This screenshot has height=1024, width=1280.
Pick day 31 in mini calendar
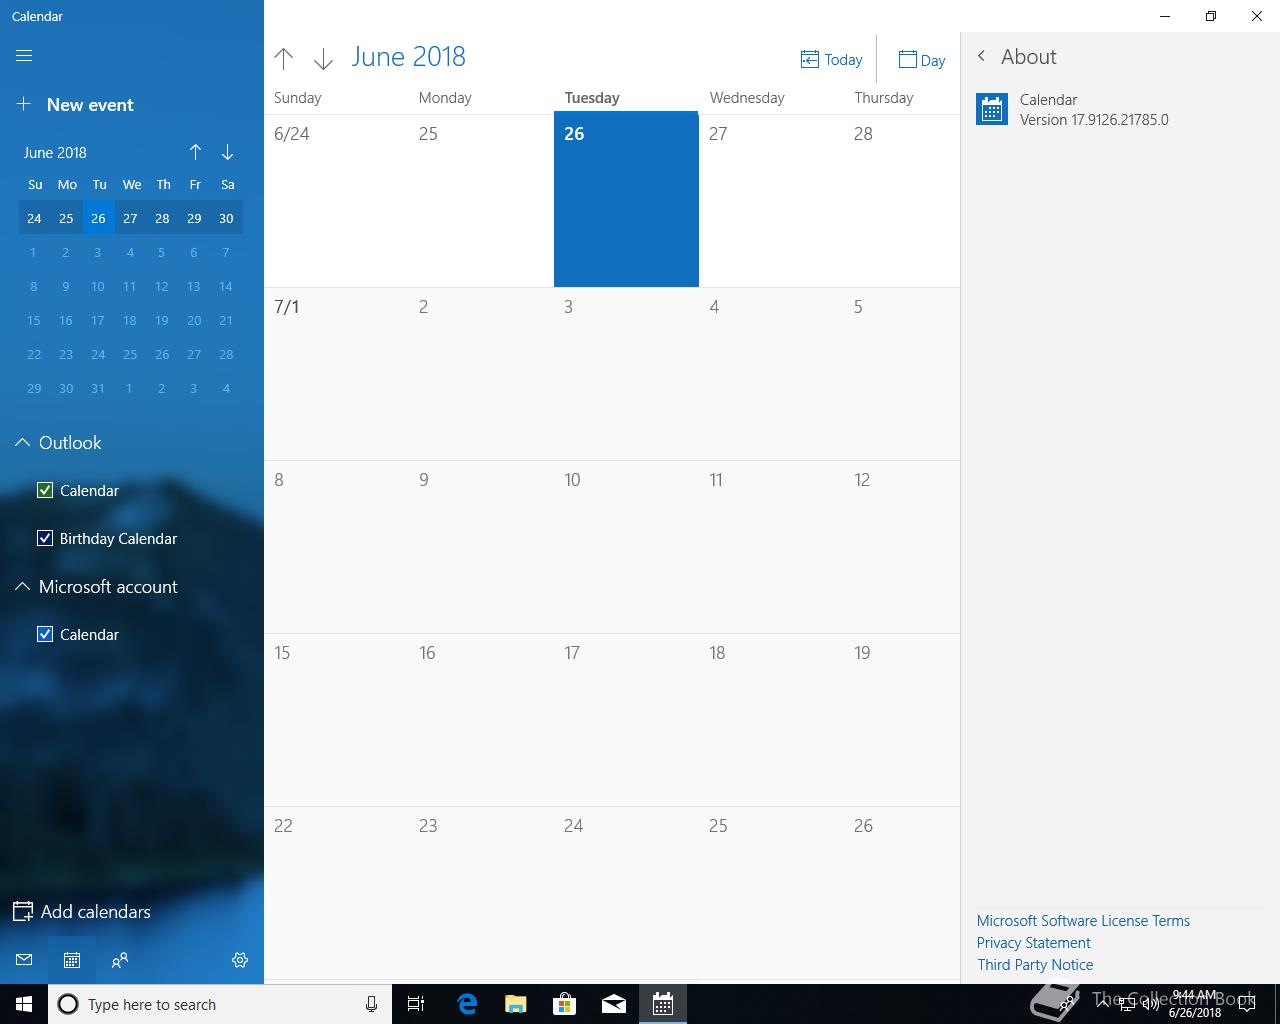click(98, 388)
